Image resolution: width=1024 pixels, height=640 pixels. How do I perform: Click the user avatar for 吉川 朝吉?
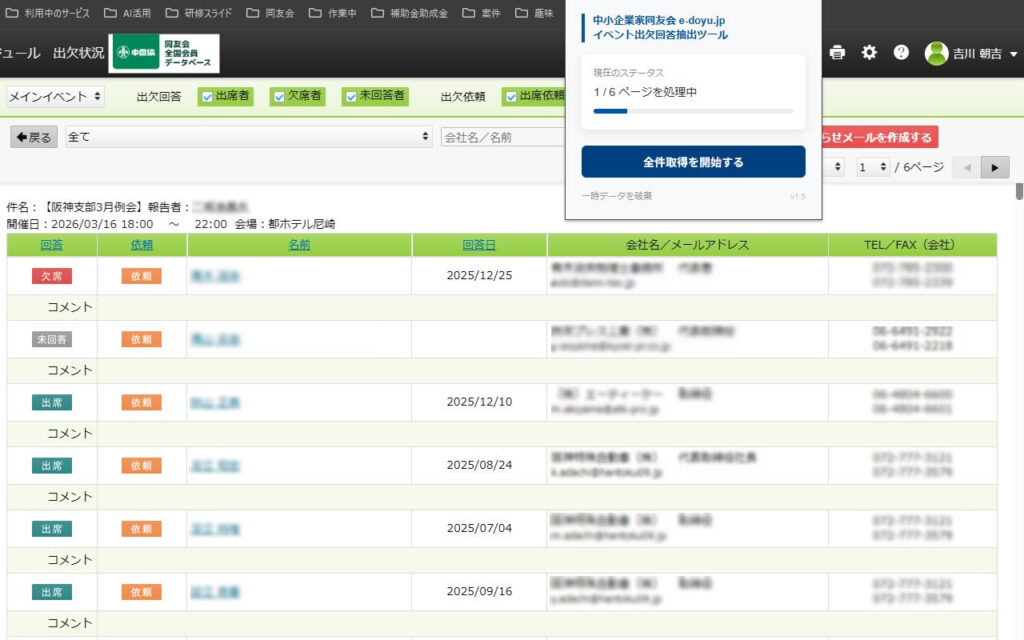936,54
